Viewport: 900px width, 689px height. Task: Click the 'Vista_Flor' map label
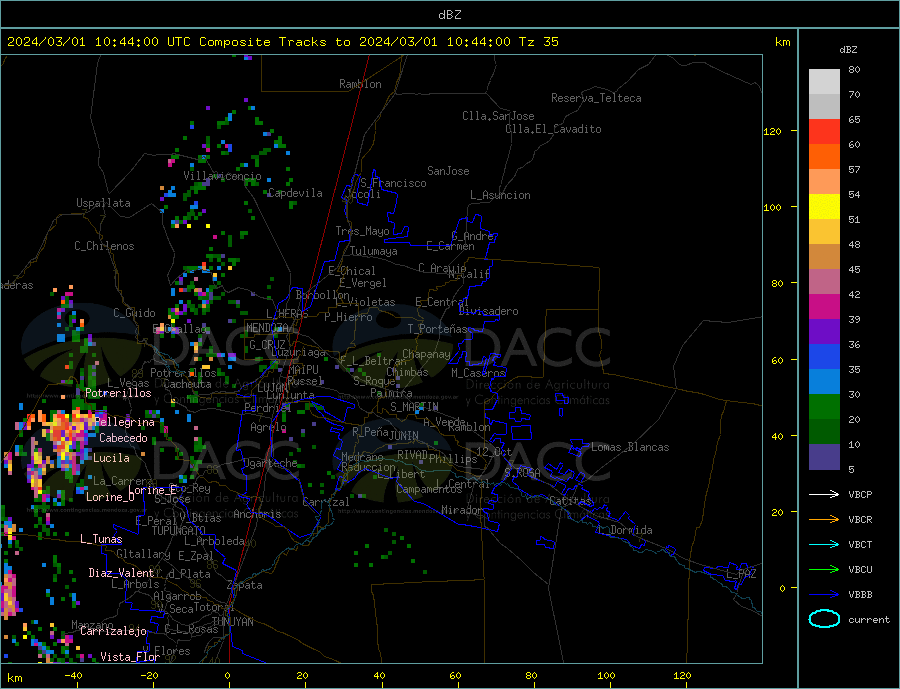tap(130, 657)
